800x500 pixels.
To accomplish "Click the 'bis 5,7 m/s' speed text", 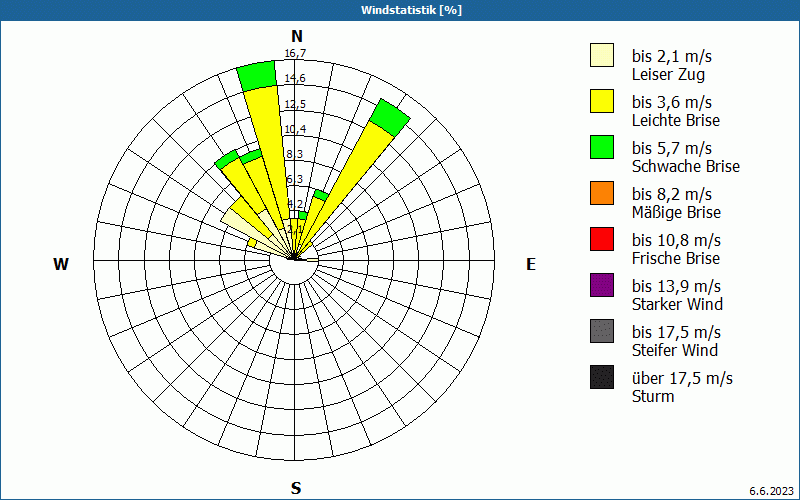I will pyautogui.click(x=671, y=148).
